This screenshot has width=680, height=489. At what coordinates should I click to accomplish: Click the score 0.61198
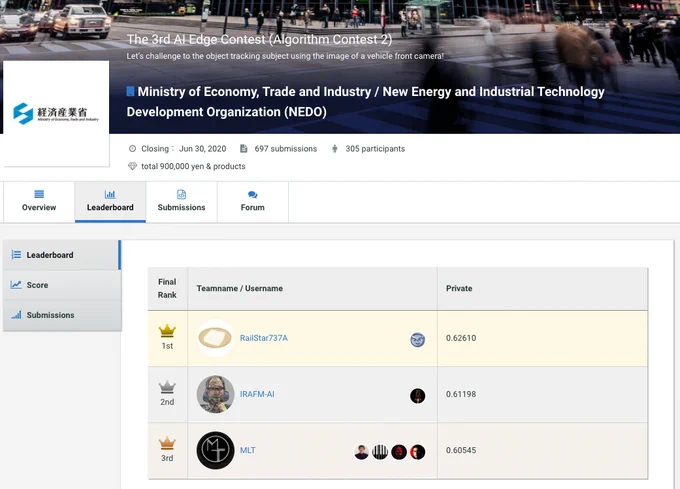click(x=461, y=394)
